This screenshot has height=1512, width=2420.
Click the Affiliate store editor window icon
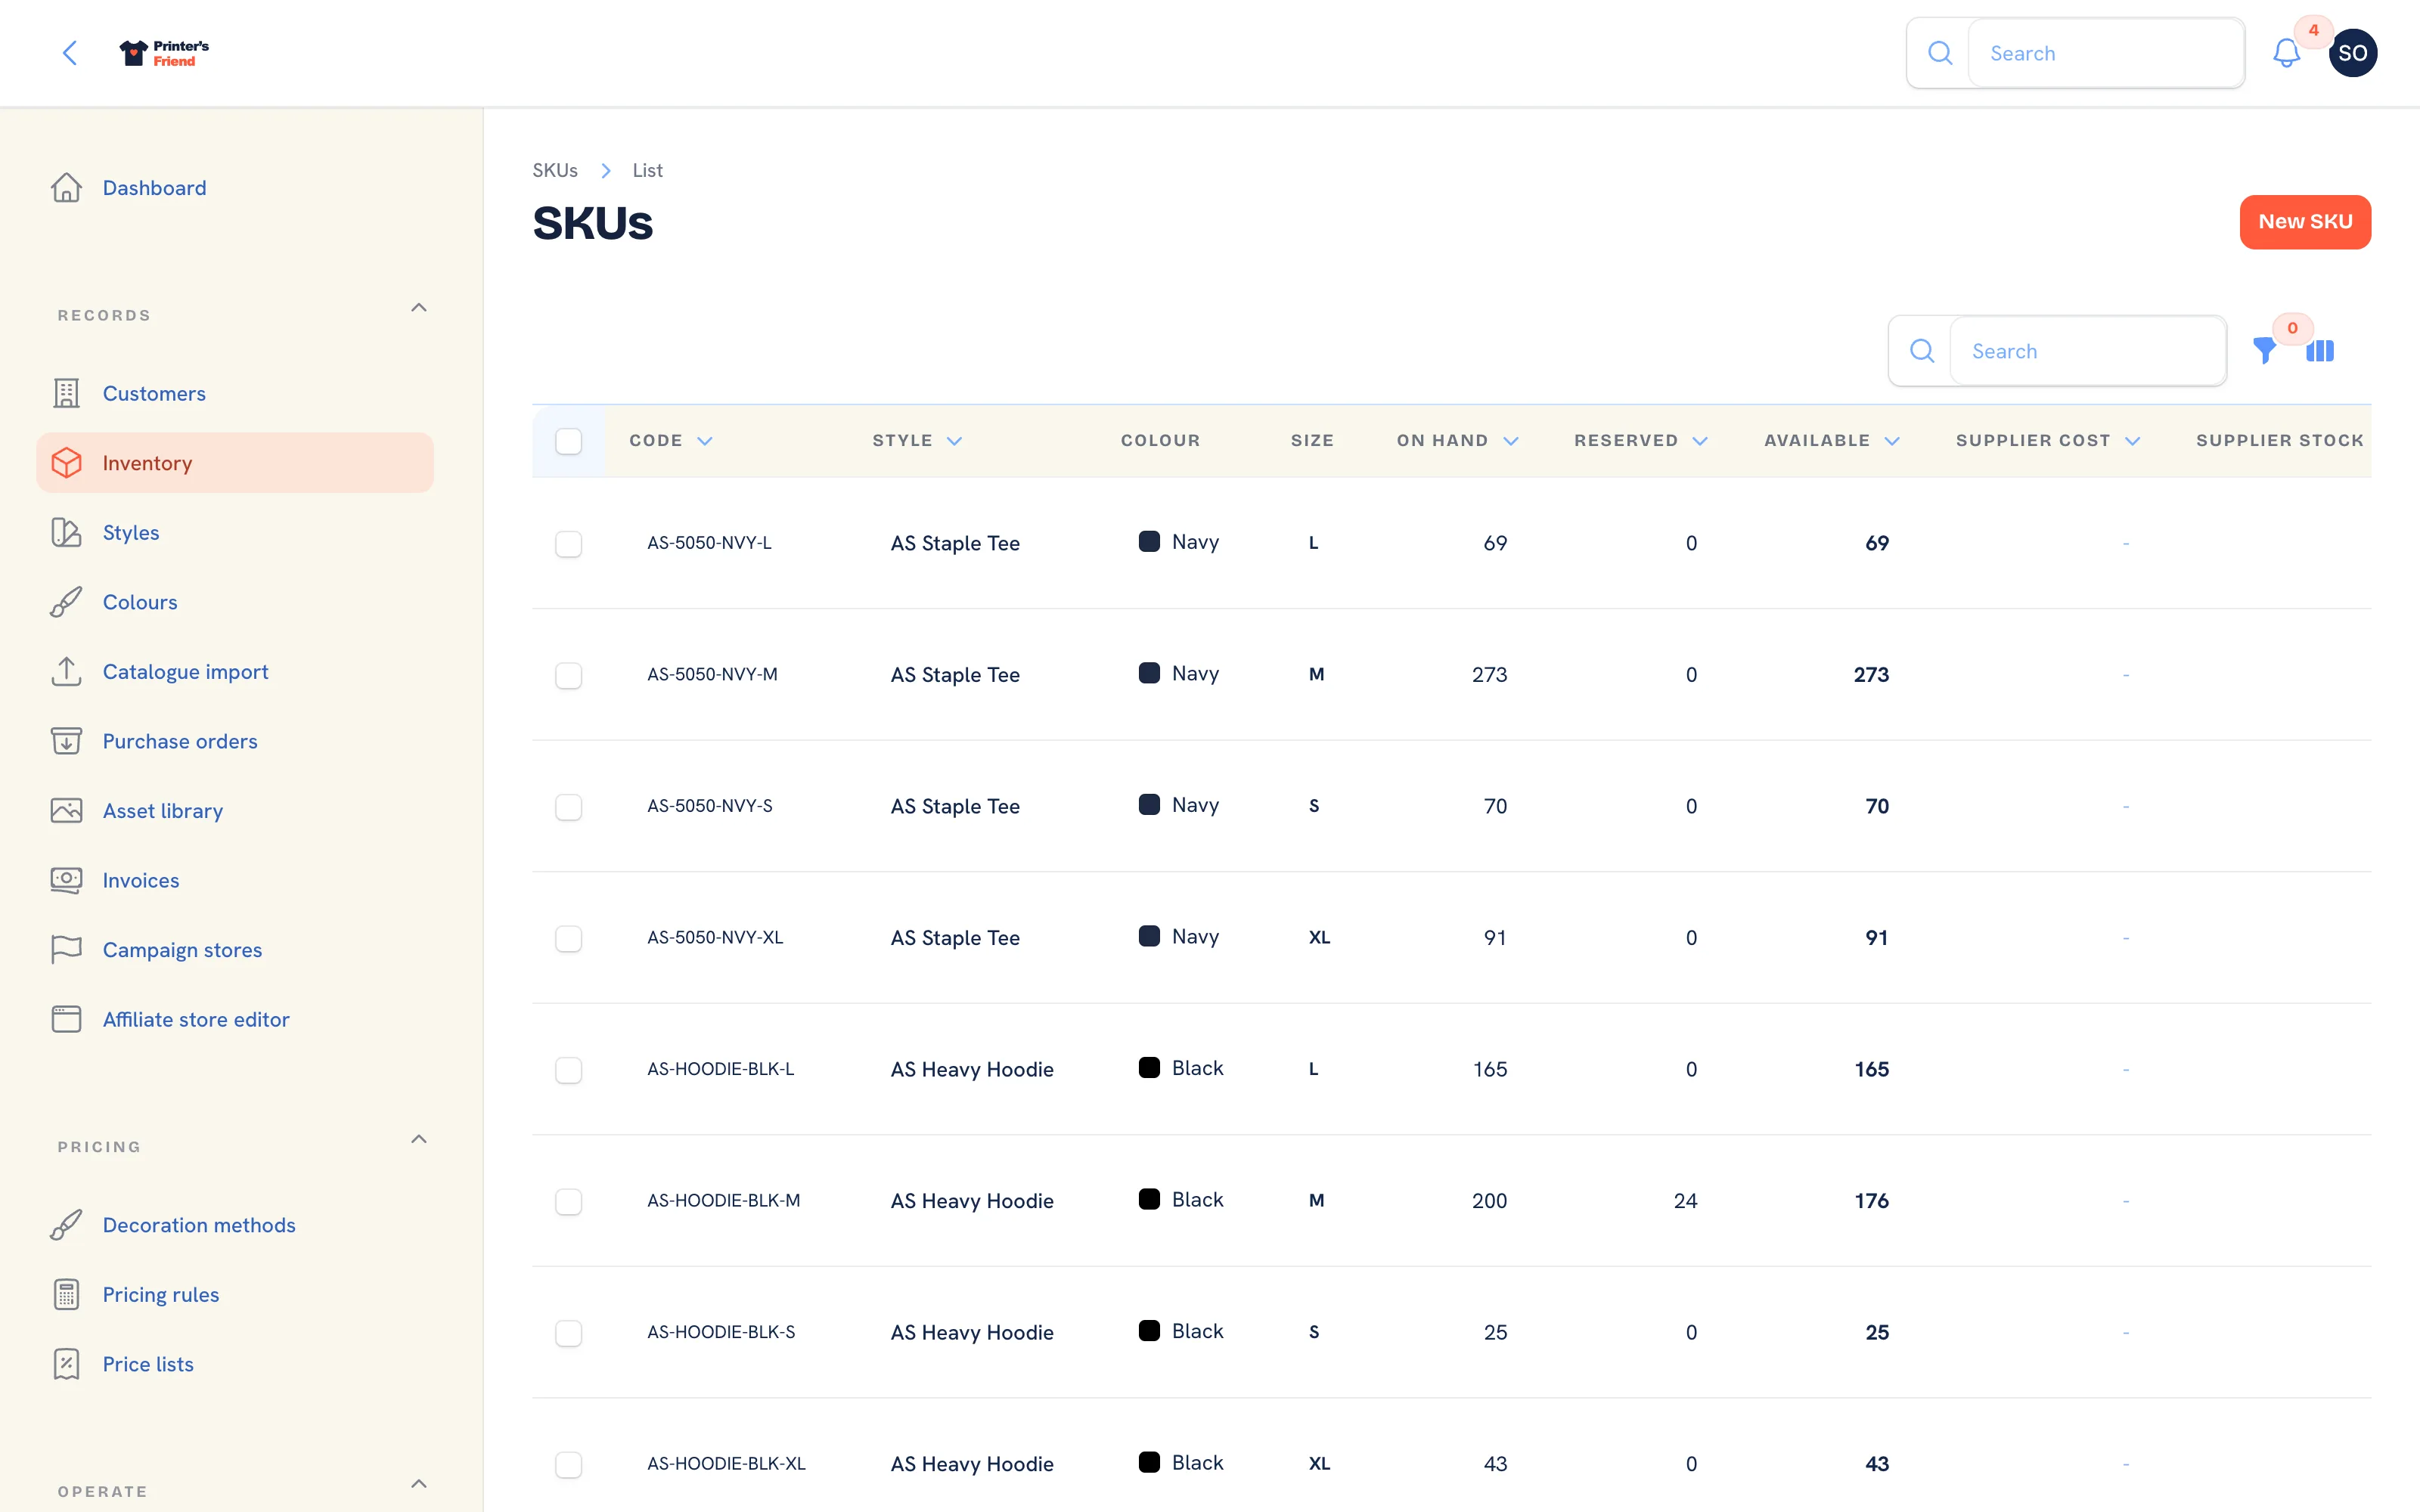(66, 1019)
